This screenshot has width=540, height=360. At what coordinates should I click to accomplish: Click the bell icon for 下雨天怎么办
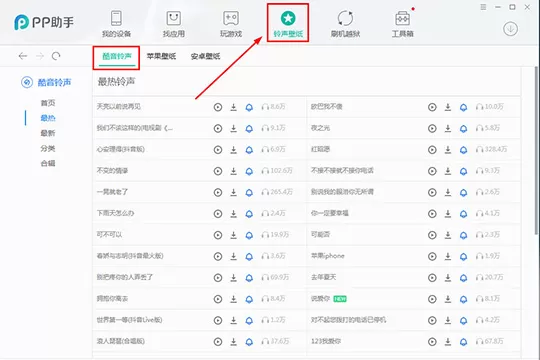tap(249, 214)
